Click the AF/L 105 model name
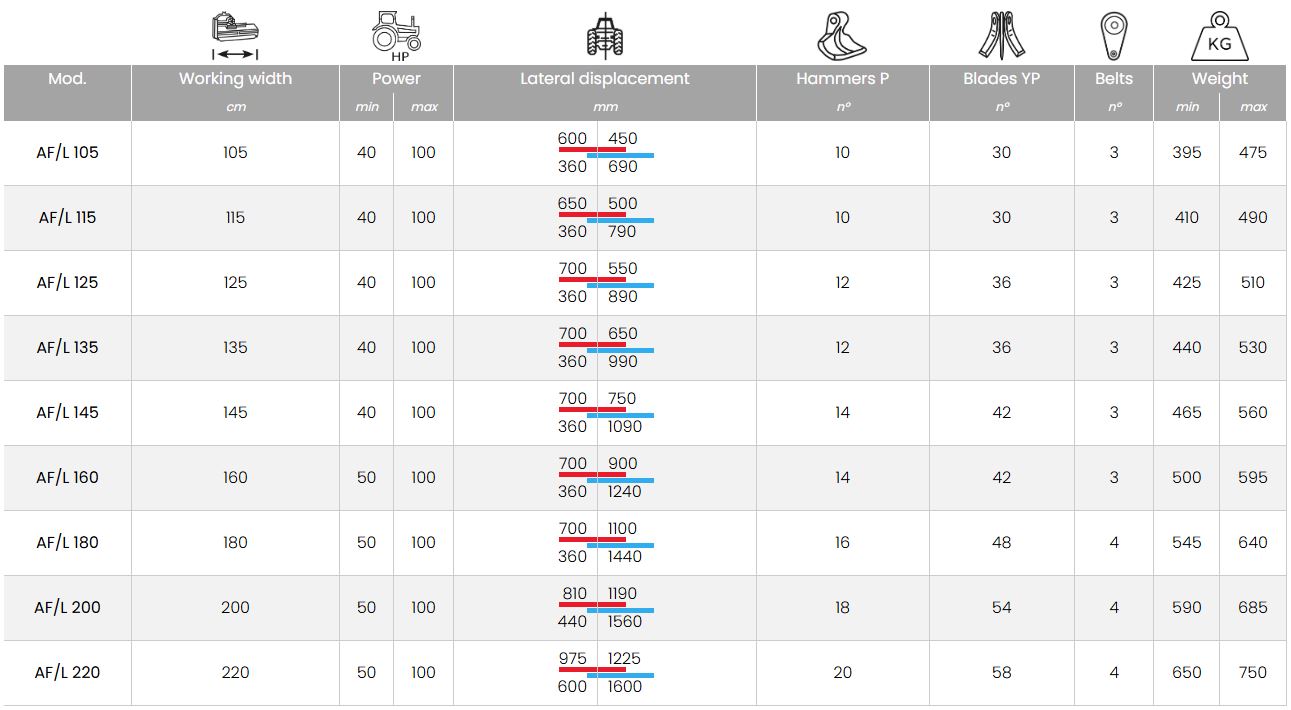 (x=67, y=153)
